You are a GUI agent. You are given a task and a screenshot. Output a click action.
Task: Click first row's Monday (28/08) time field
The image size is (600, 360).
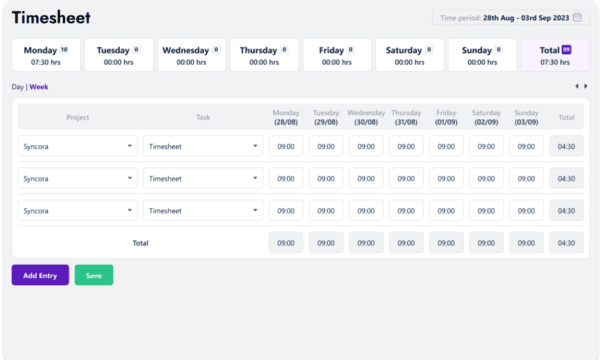click(286, 146)
